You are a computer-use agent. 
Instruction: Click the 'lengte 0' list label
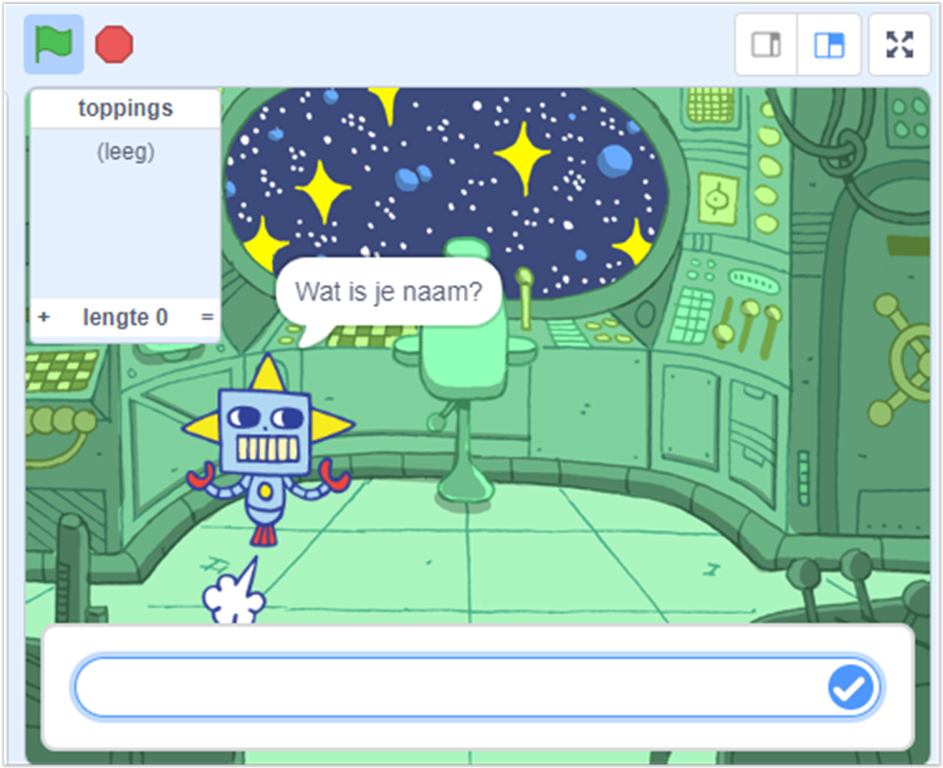point(125,317)
